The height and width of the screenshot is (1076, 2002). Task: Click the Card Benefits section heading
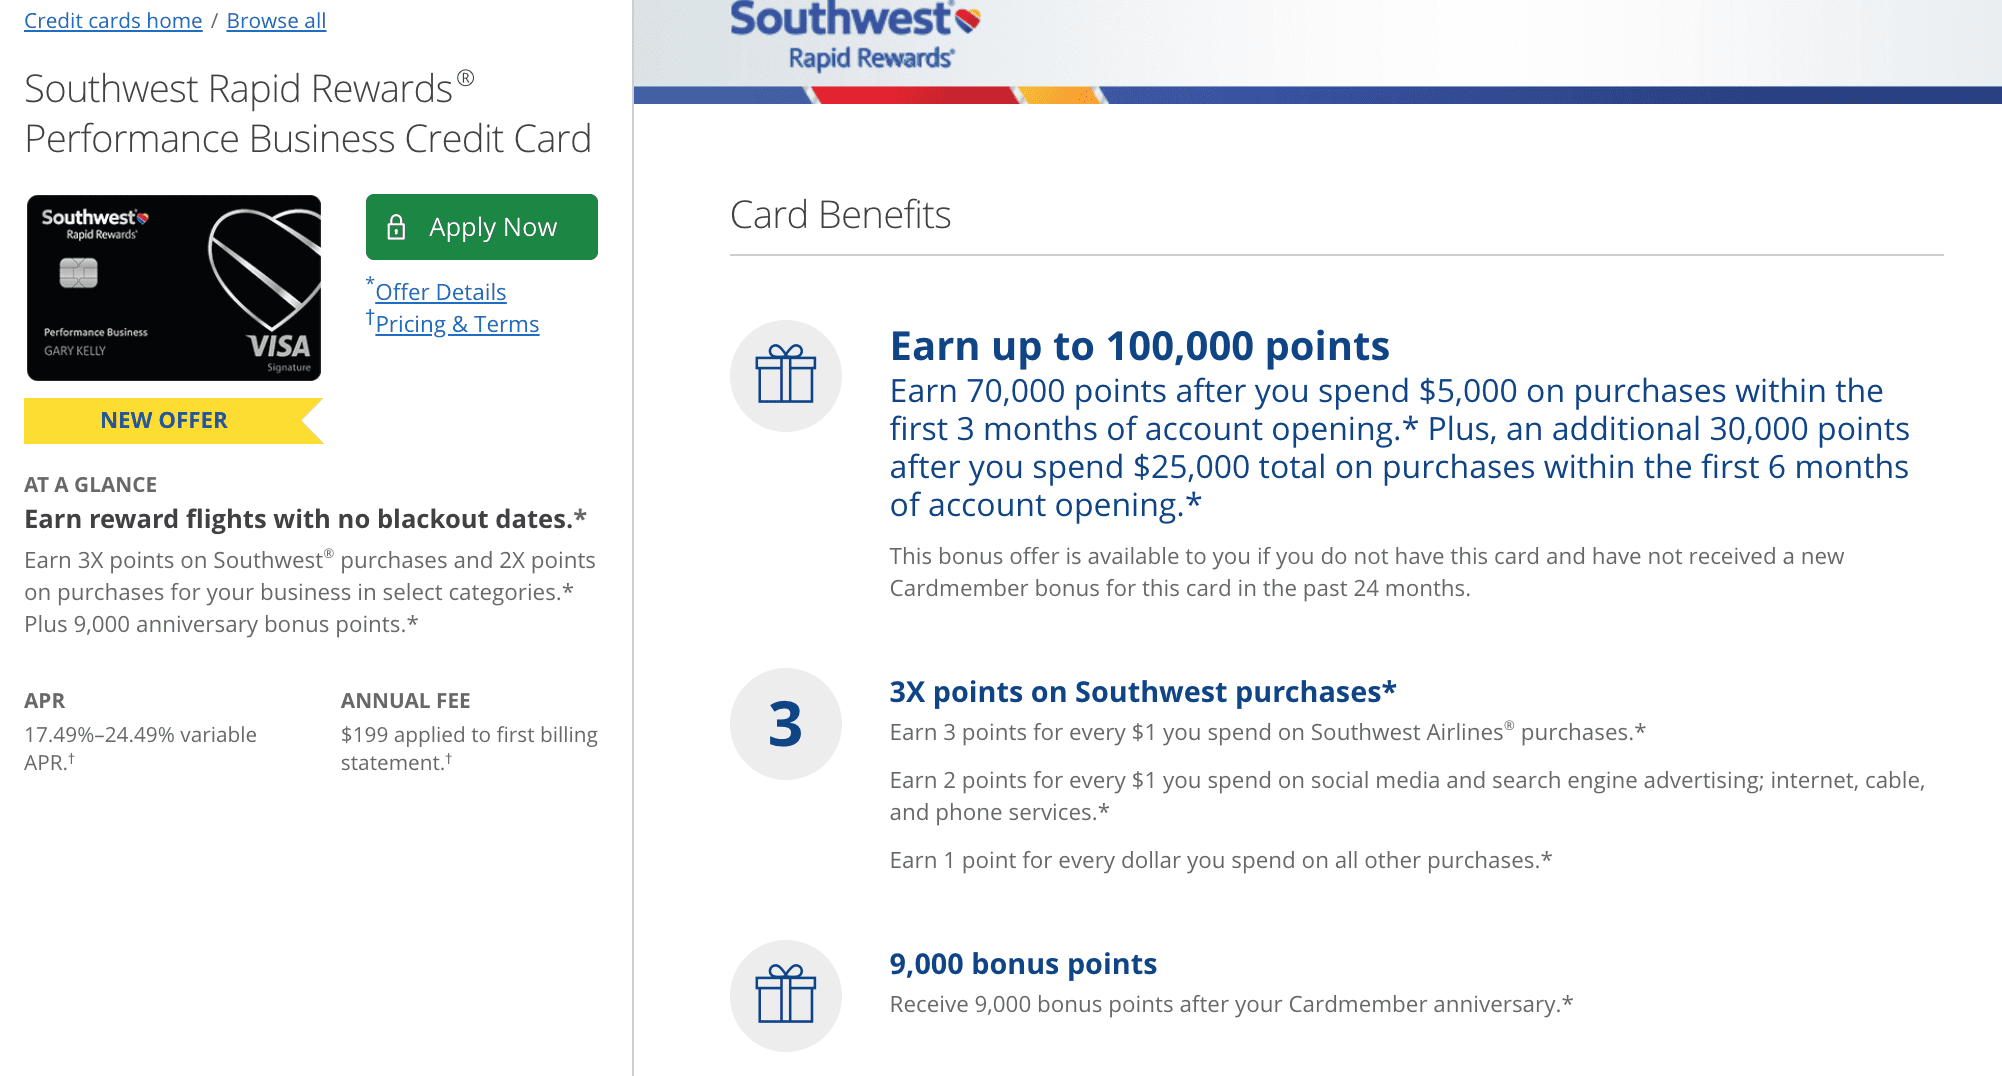(840, 215)
